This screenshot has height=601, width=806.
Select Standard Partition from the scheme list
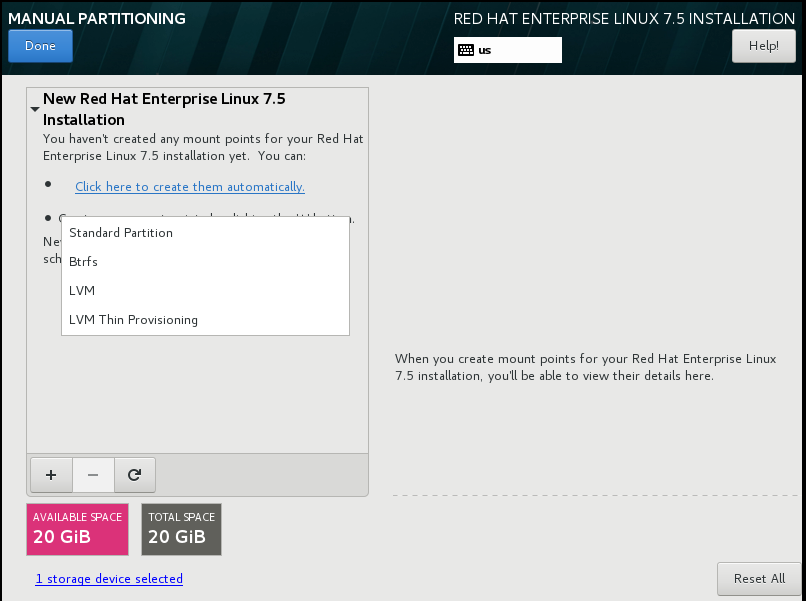click(x=205, y=233)
